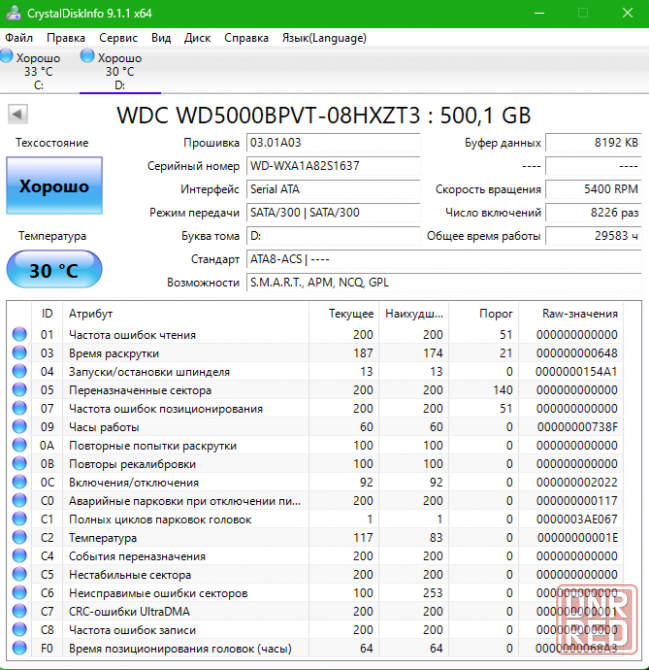Click the Интерфейс field Serial ATA
649x670 pixels.
pos(333,189)
